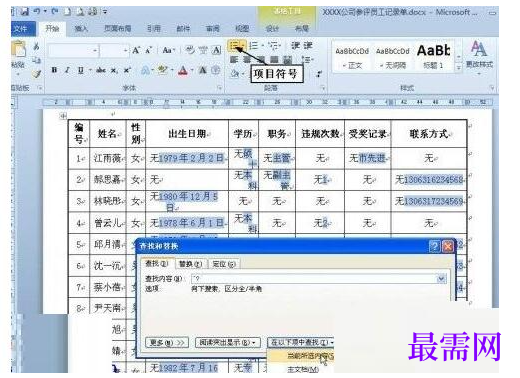The height and width of the screenshot is (378, 520).
Task: Click the name cell 曾云儿
Action: point(107,223)
